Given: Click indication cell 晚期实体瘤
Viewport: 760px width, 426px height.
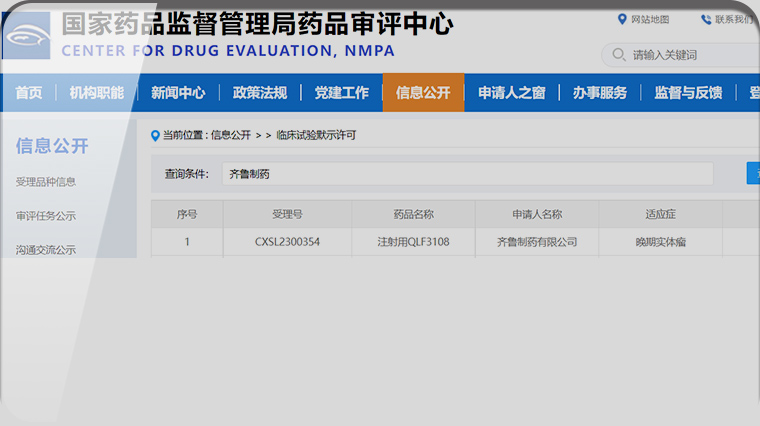Looking at the screenshot, I should click(x=661, y=242).
